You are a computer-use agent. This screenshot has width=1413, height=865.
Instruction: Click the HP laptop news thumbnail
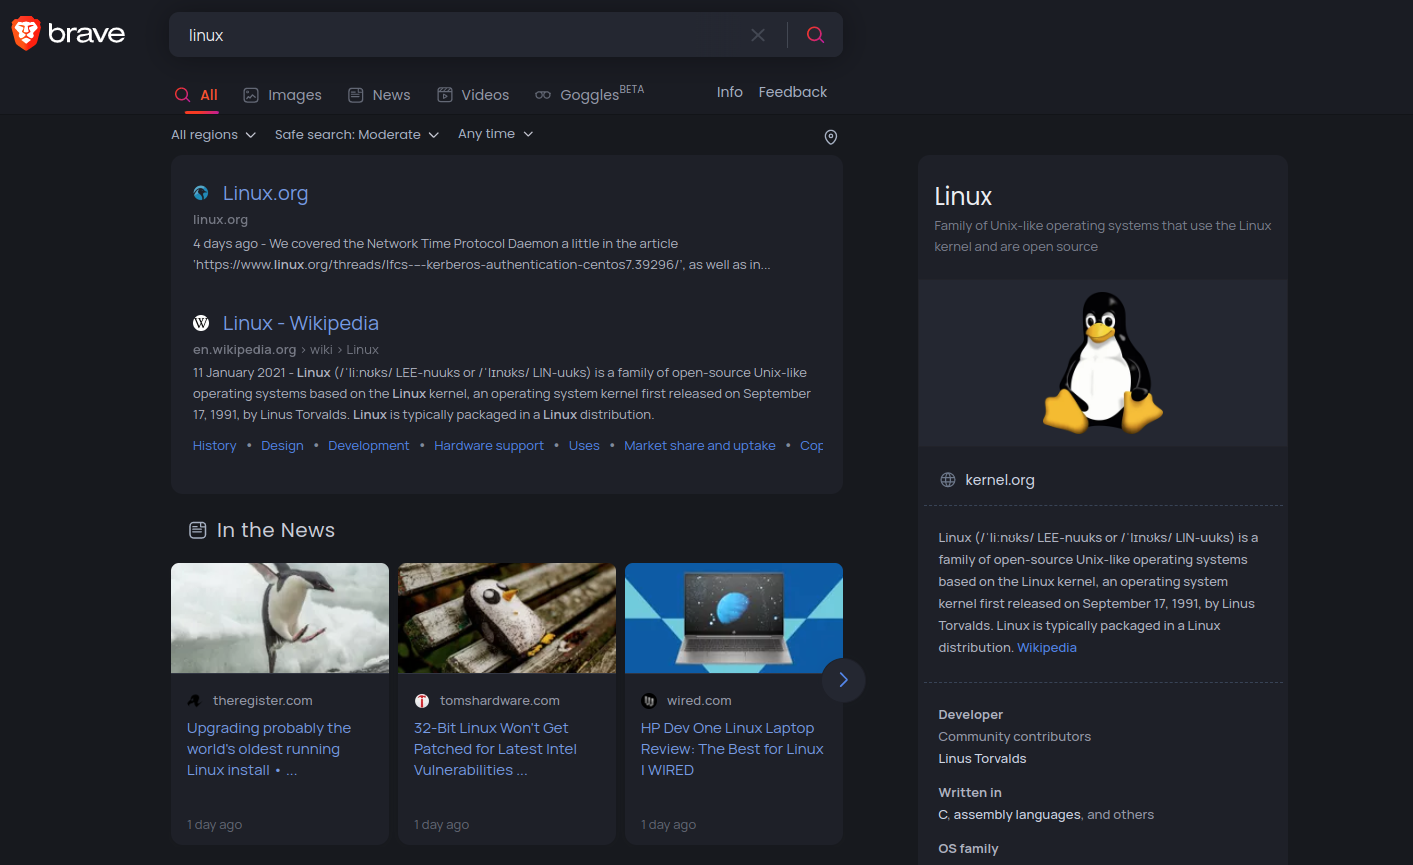(734, 618)
